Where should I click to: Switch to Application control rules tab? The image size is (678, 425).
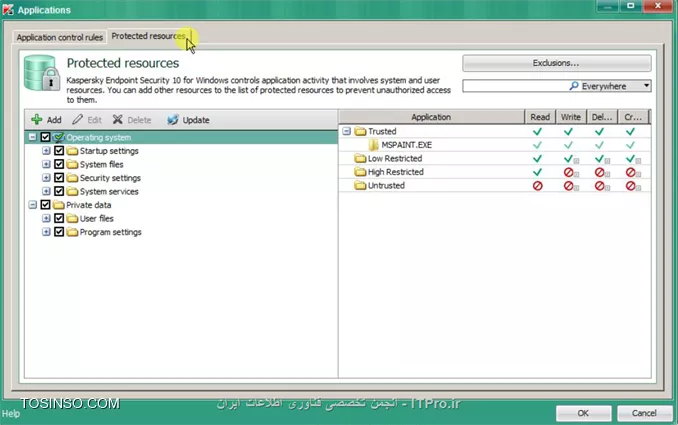60,37
